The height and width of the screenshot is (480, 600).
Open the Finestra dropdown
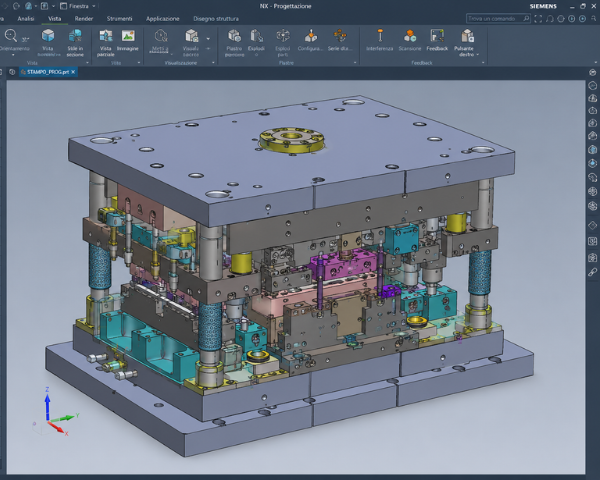(78, 6)
